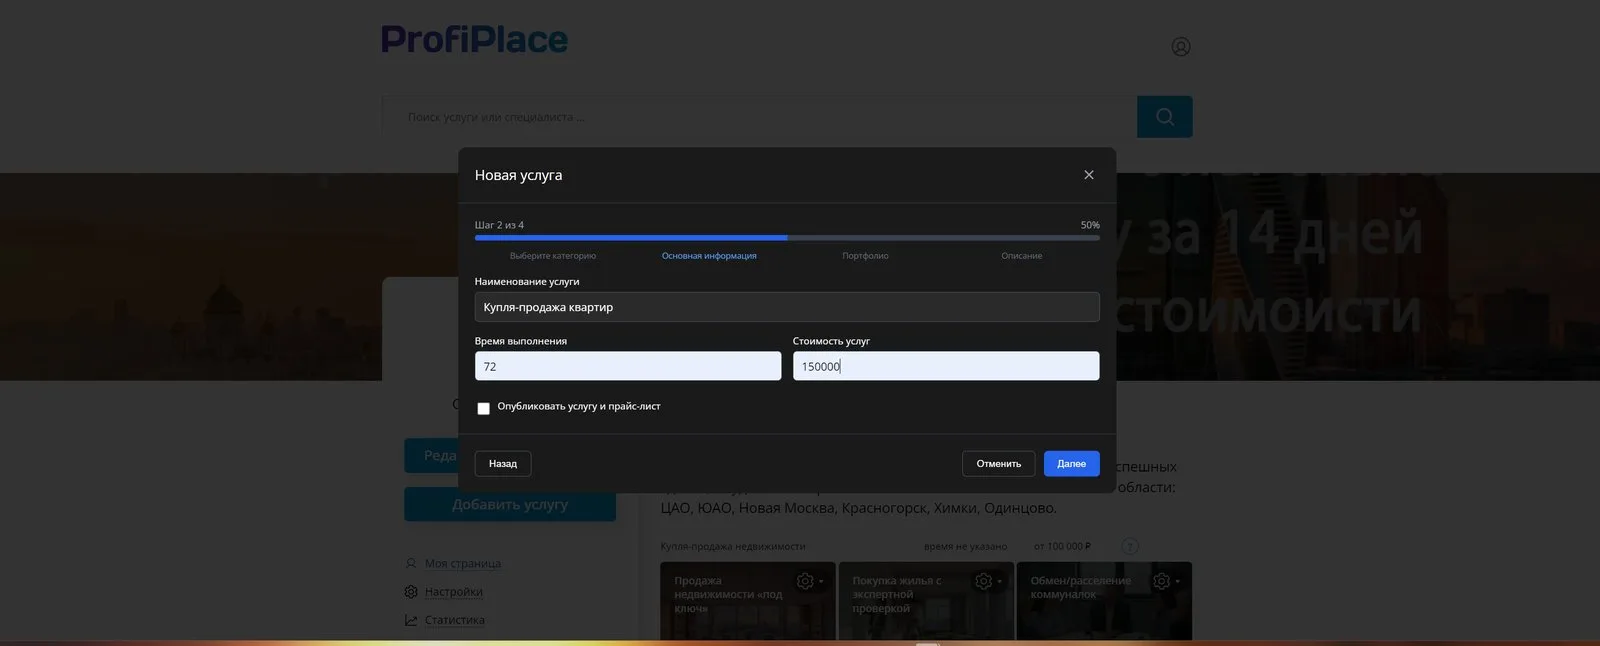Image resolution: width=1600 pixels, height=646 pixels.
Task: Click the person icon beside Моя страница
Action: pos(411,563)
